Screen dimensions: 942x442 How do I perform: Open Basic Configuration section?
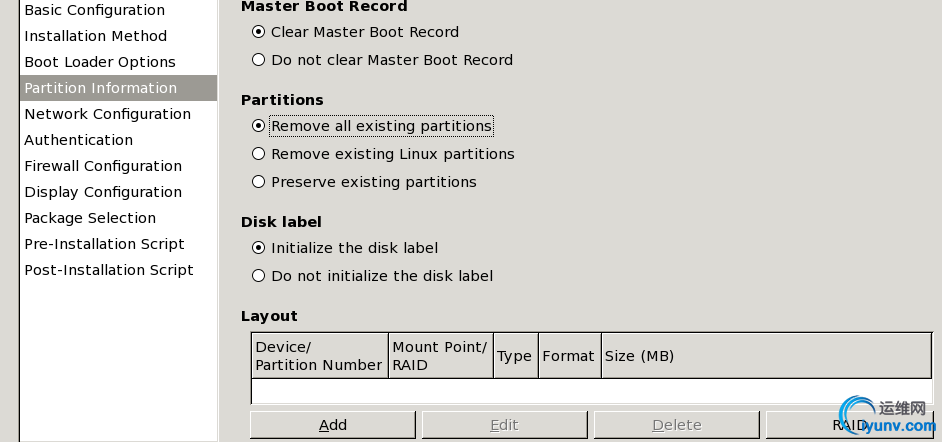tap(94, 10)
